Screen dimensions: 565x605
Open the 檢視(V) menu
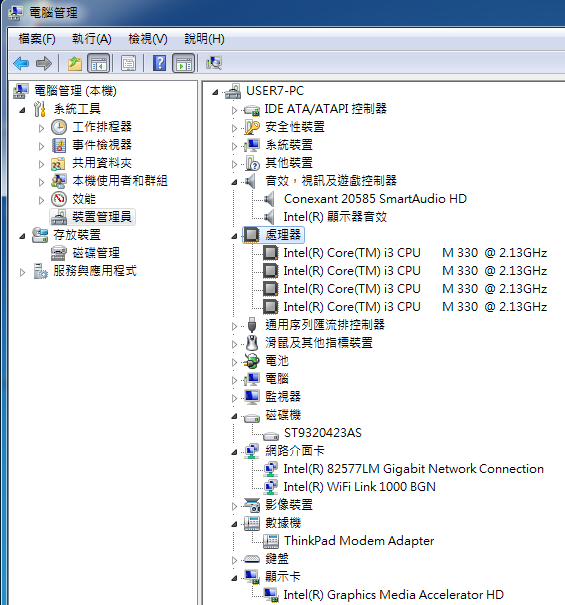coord(148,39)
